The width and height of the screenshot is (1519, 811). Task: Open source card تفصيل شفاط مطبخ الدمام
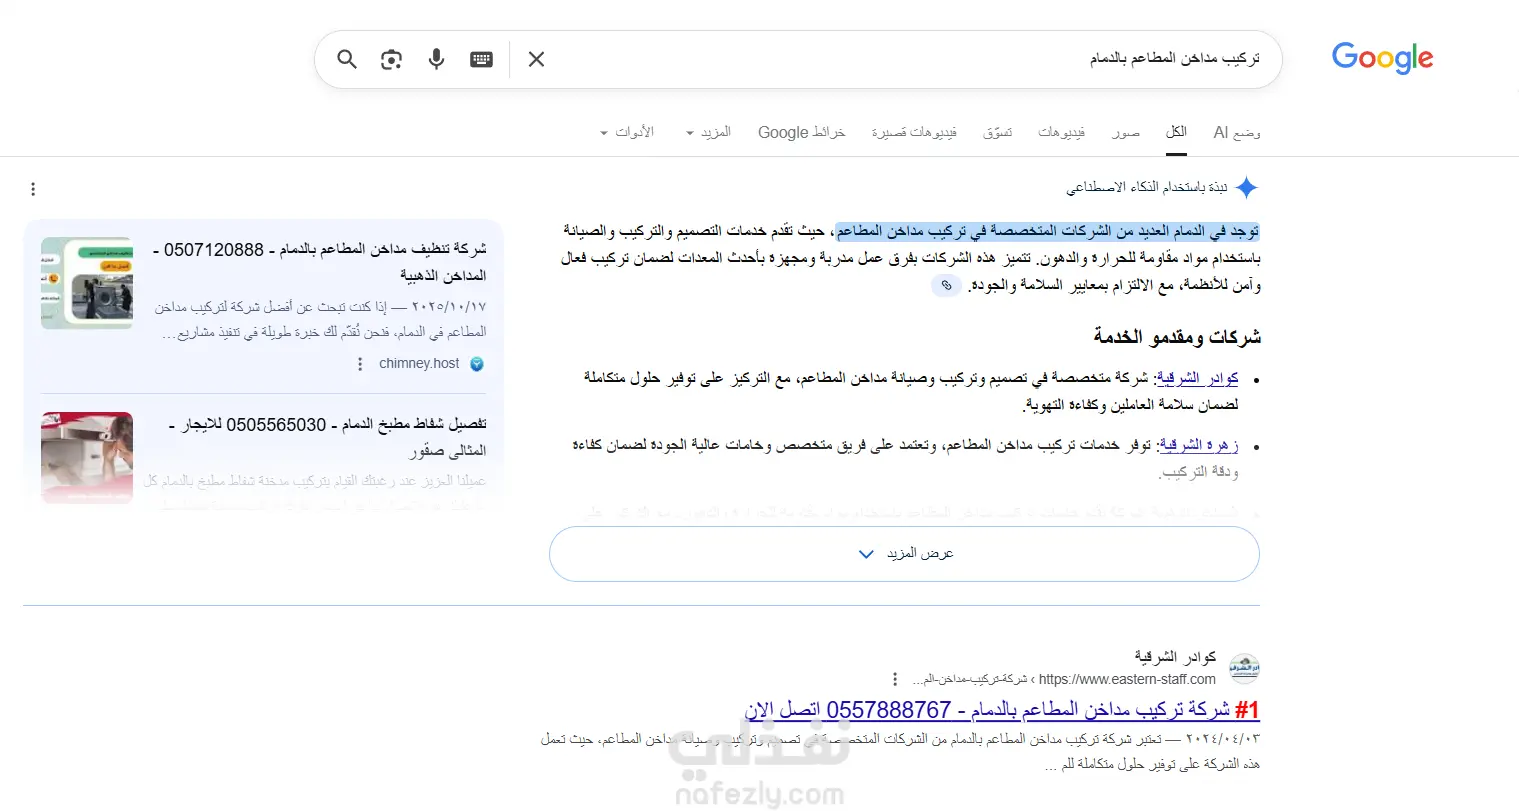pyautogui.click(x=328, y=437)
